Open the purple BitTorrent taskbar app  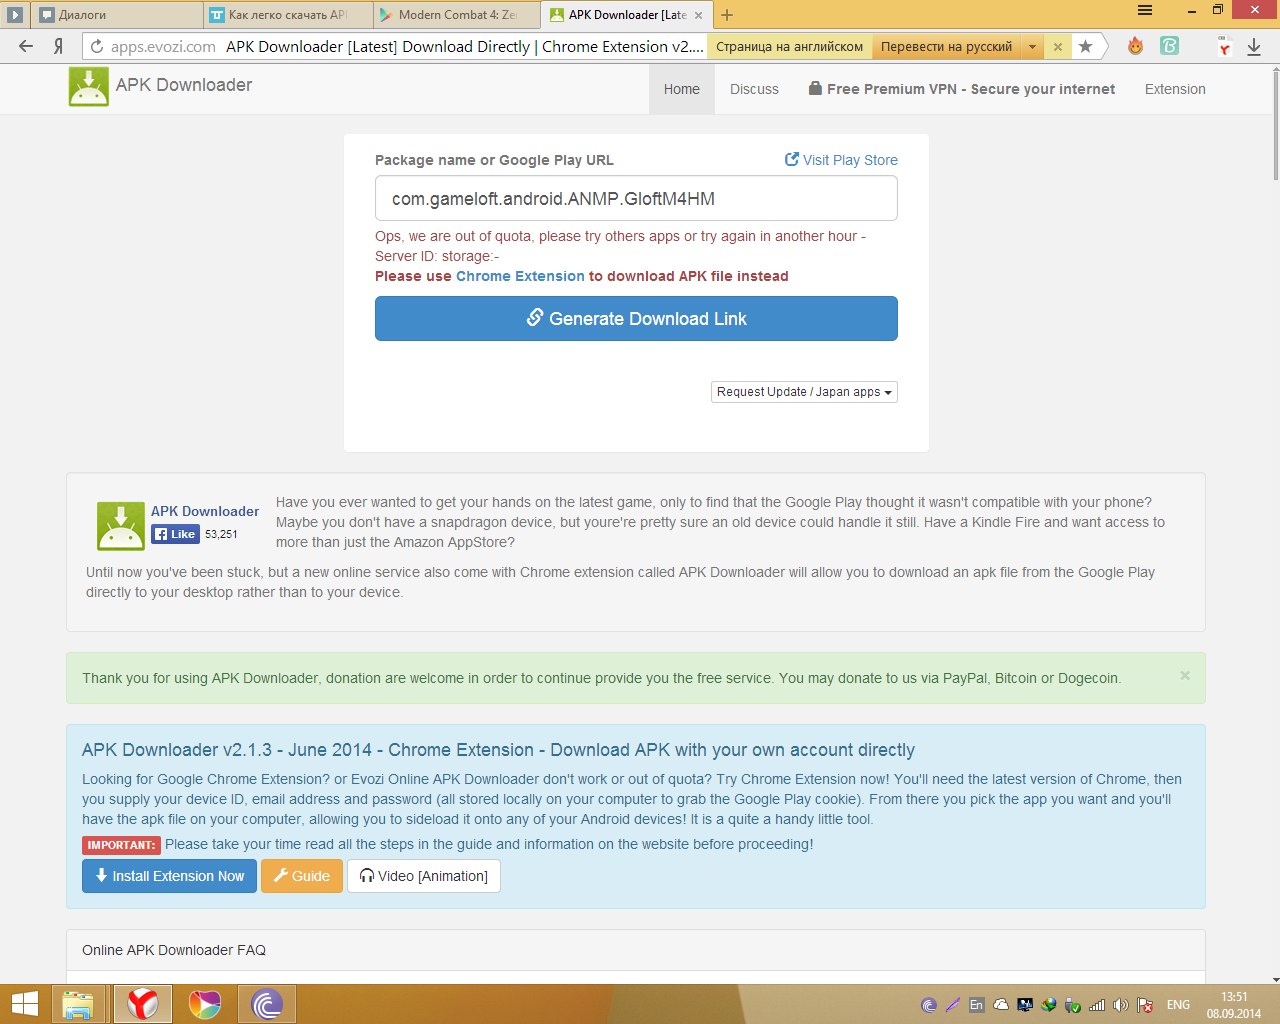coord(267,1004)
